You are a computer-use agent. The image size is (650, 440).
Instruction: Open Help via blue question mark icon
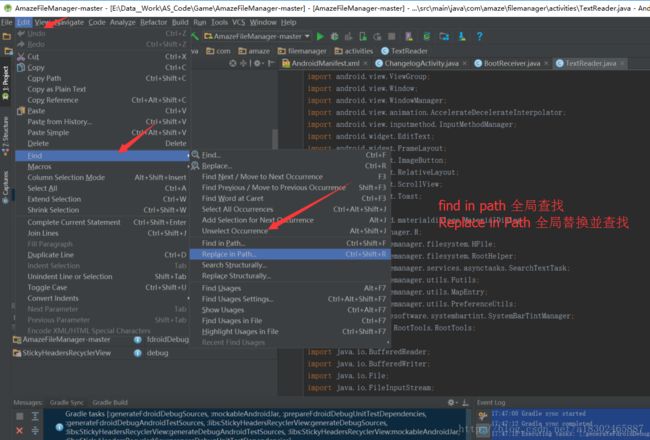480,36
